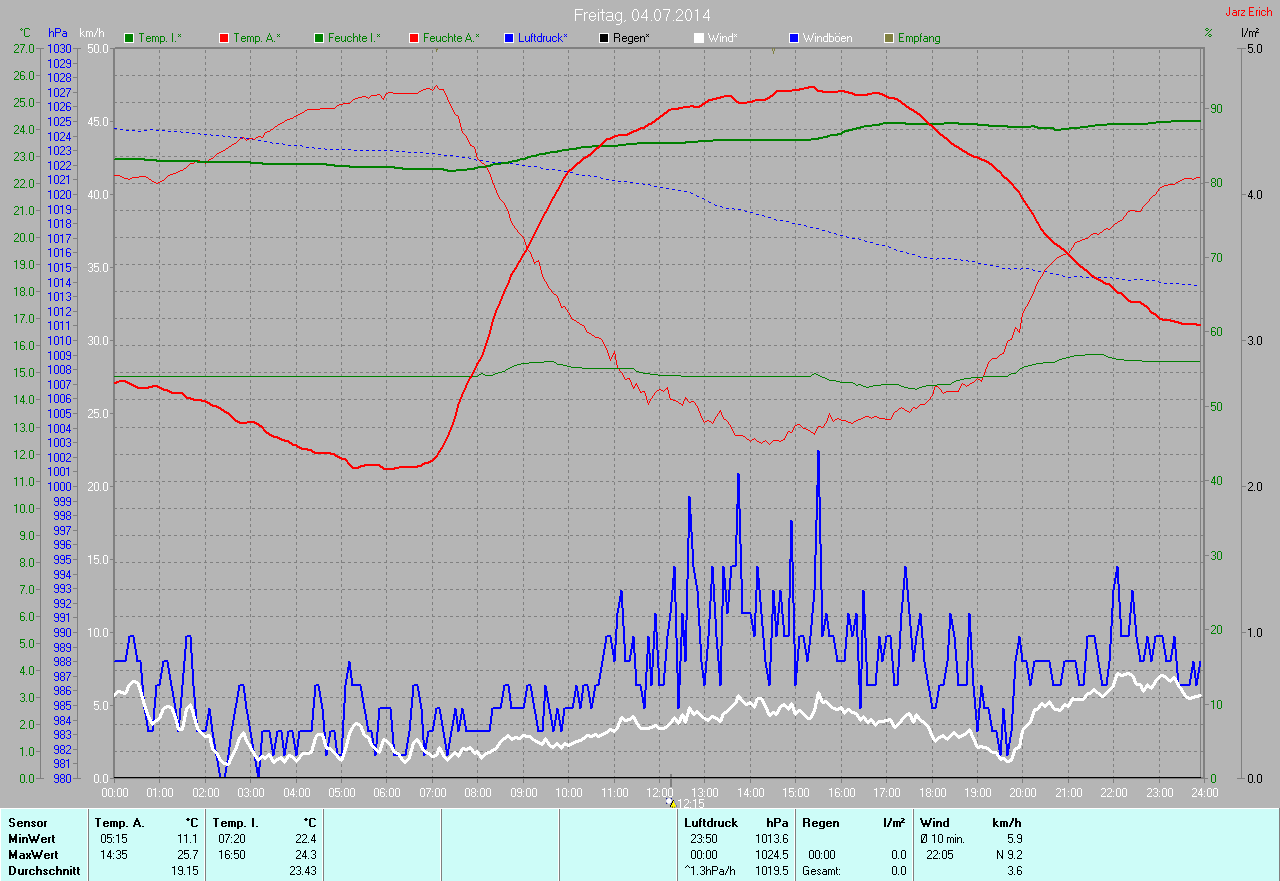Viewport: 1280px width, 881px height.
Task: Click the red Feuchte A. legend square
Action: pos(414,38)
